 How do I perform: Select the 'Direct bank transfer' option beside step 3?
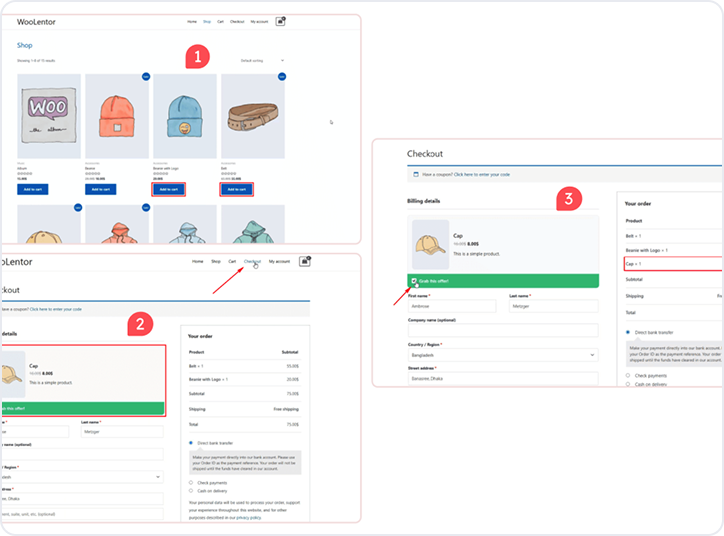pyautogui.click(x=627, y=331)
